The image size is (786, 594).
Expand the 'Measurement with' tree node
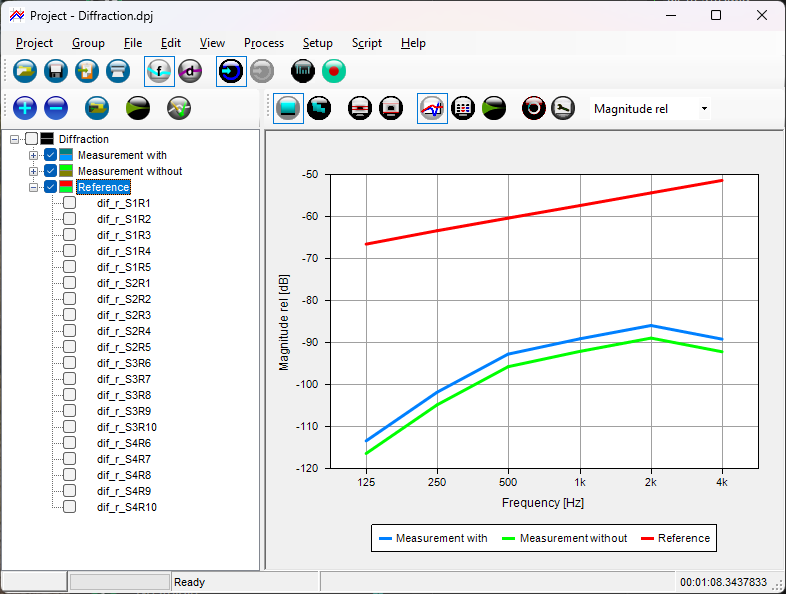click(x=34, y=155)
